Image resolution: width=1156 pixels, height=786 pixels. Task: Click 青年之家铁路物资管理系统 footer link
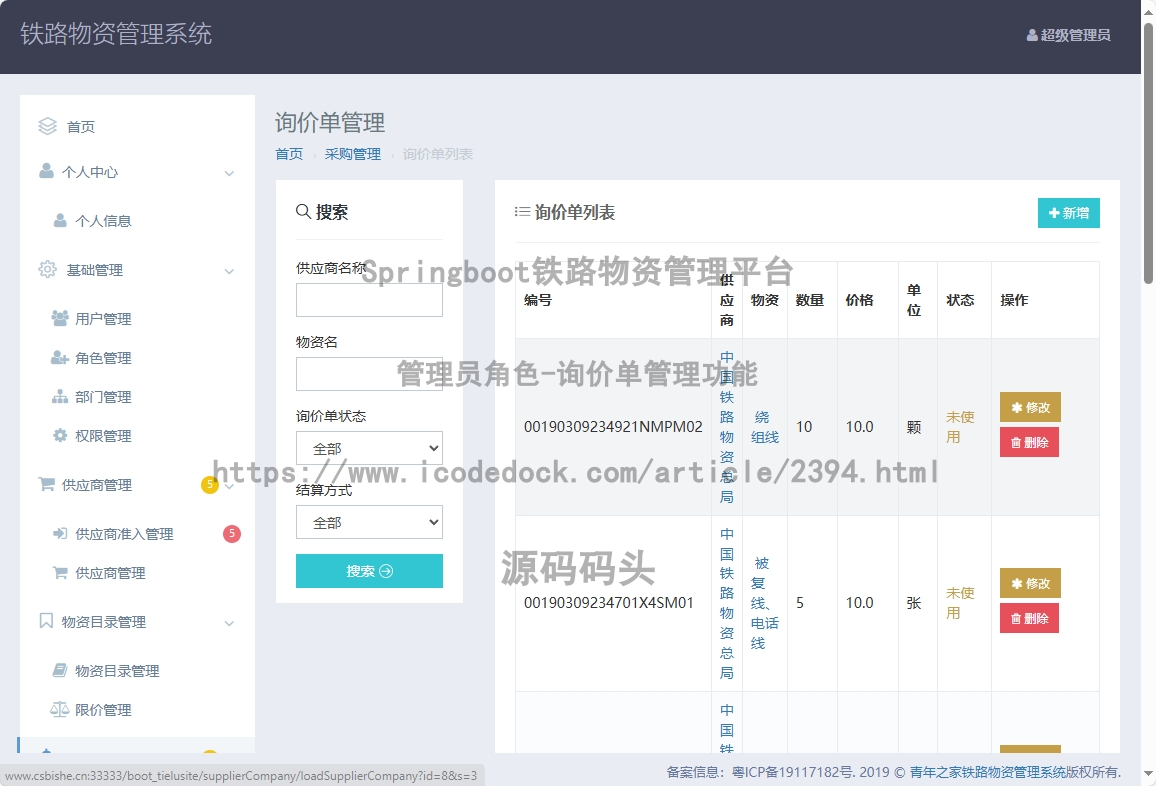[x=988, y=772]
